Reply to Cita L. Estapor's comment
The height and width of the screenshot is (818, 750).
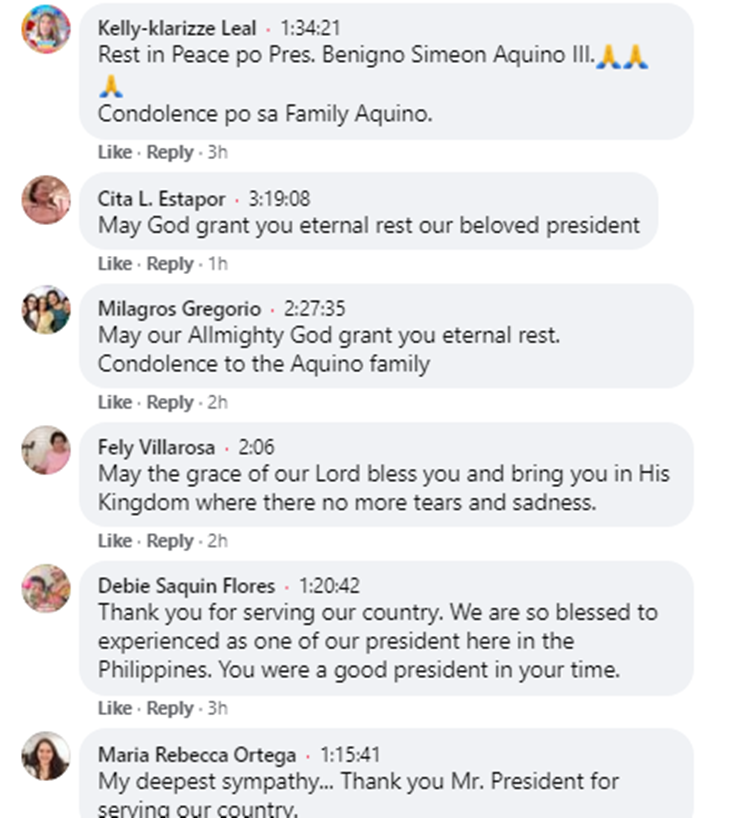(169, 264)
